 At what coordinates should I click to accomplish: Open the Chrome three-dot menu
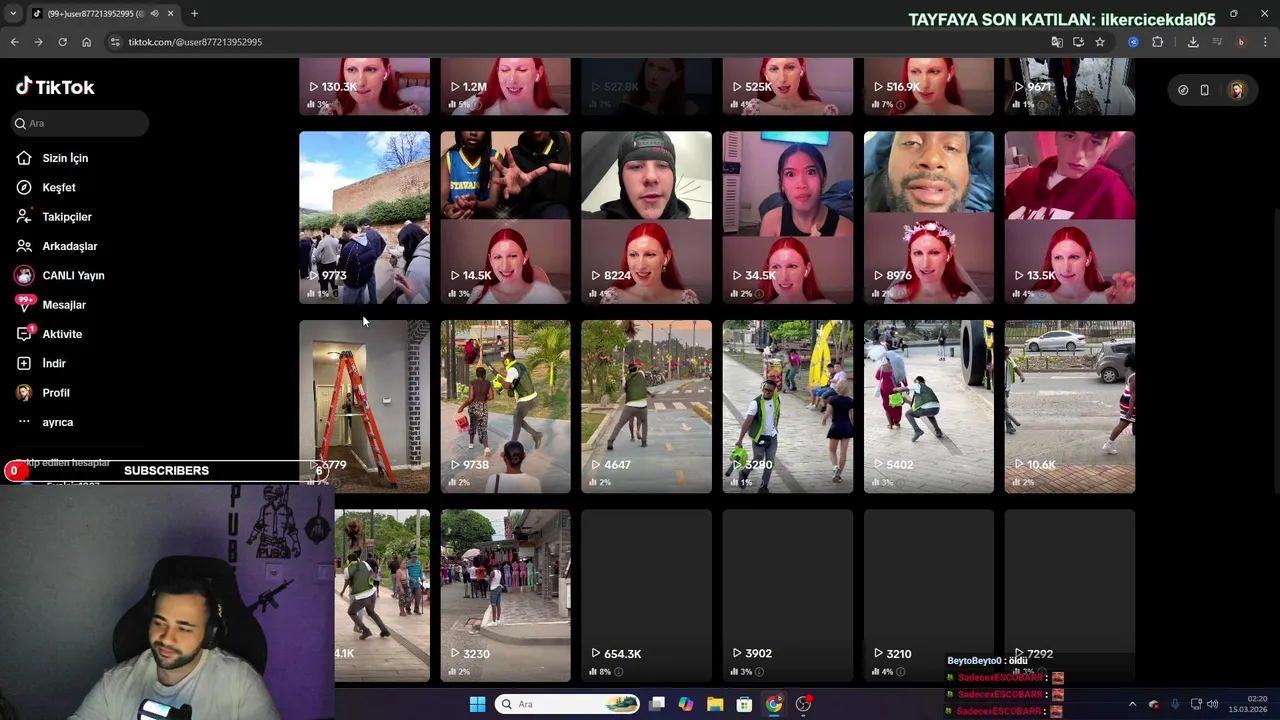point(1266,42)
